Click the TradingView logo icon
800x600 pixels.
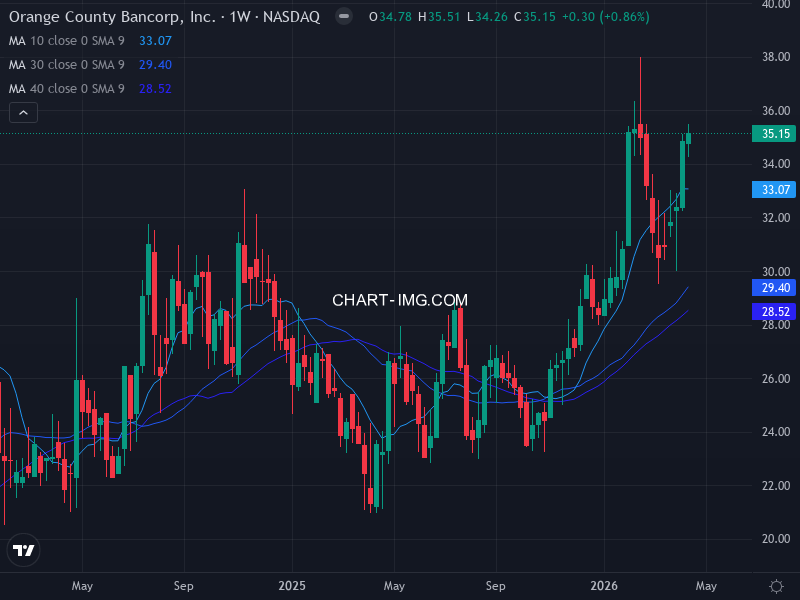click(x=24, y=550)
